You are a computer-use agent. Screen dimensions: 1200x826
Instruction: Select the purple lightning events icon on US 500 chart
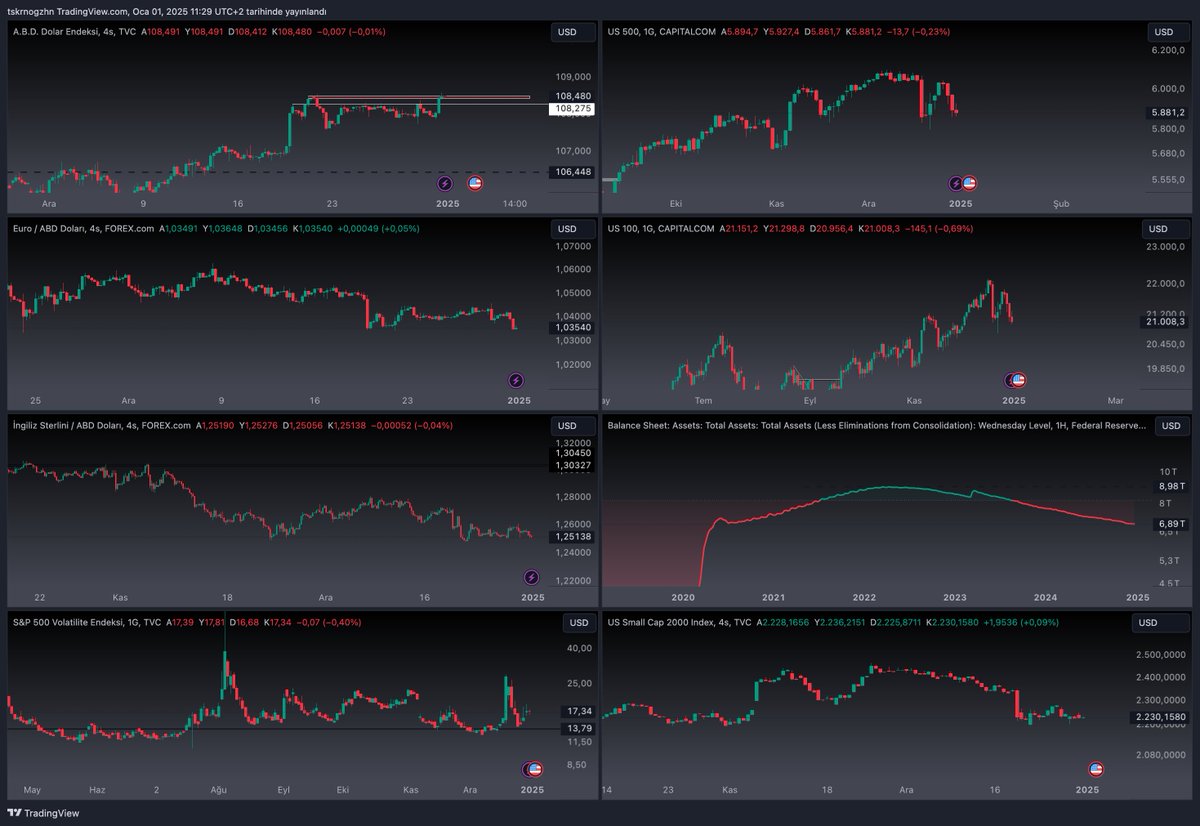tap(953, 183)
